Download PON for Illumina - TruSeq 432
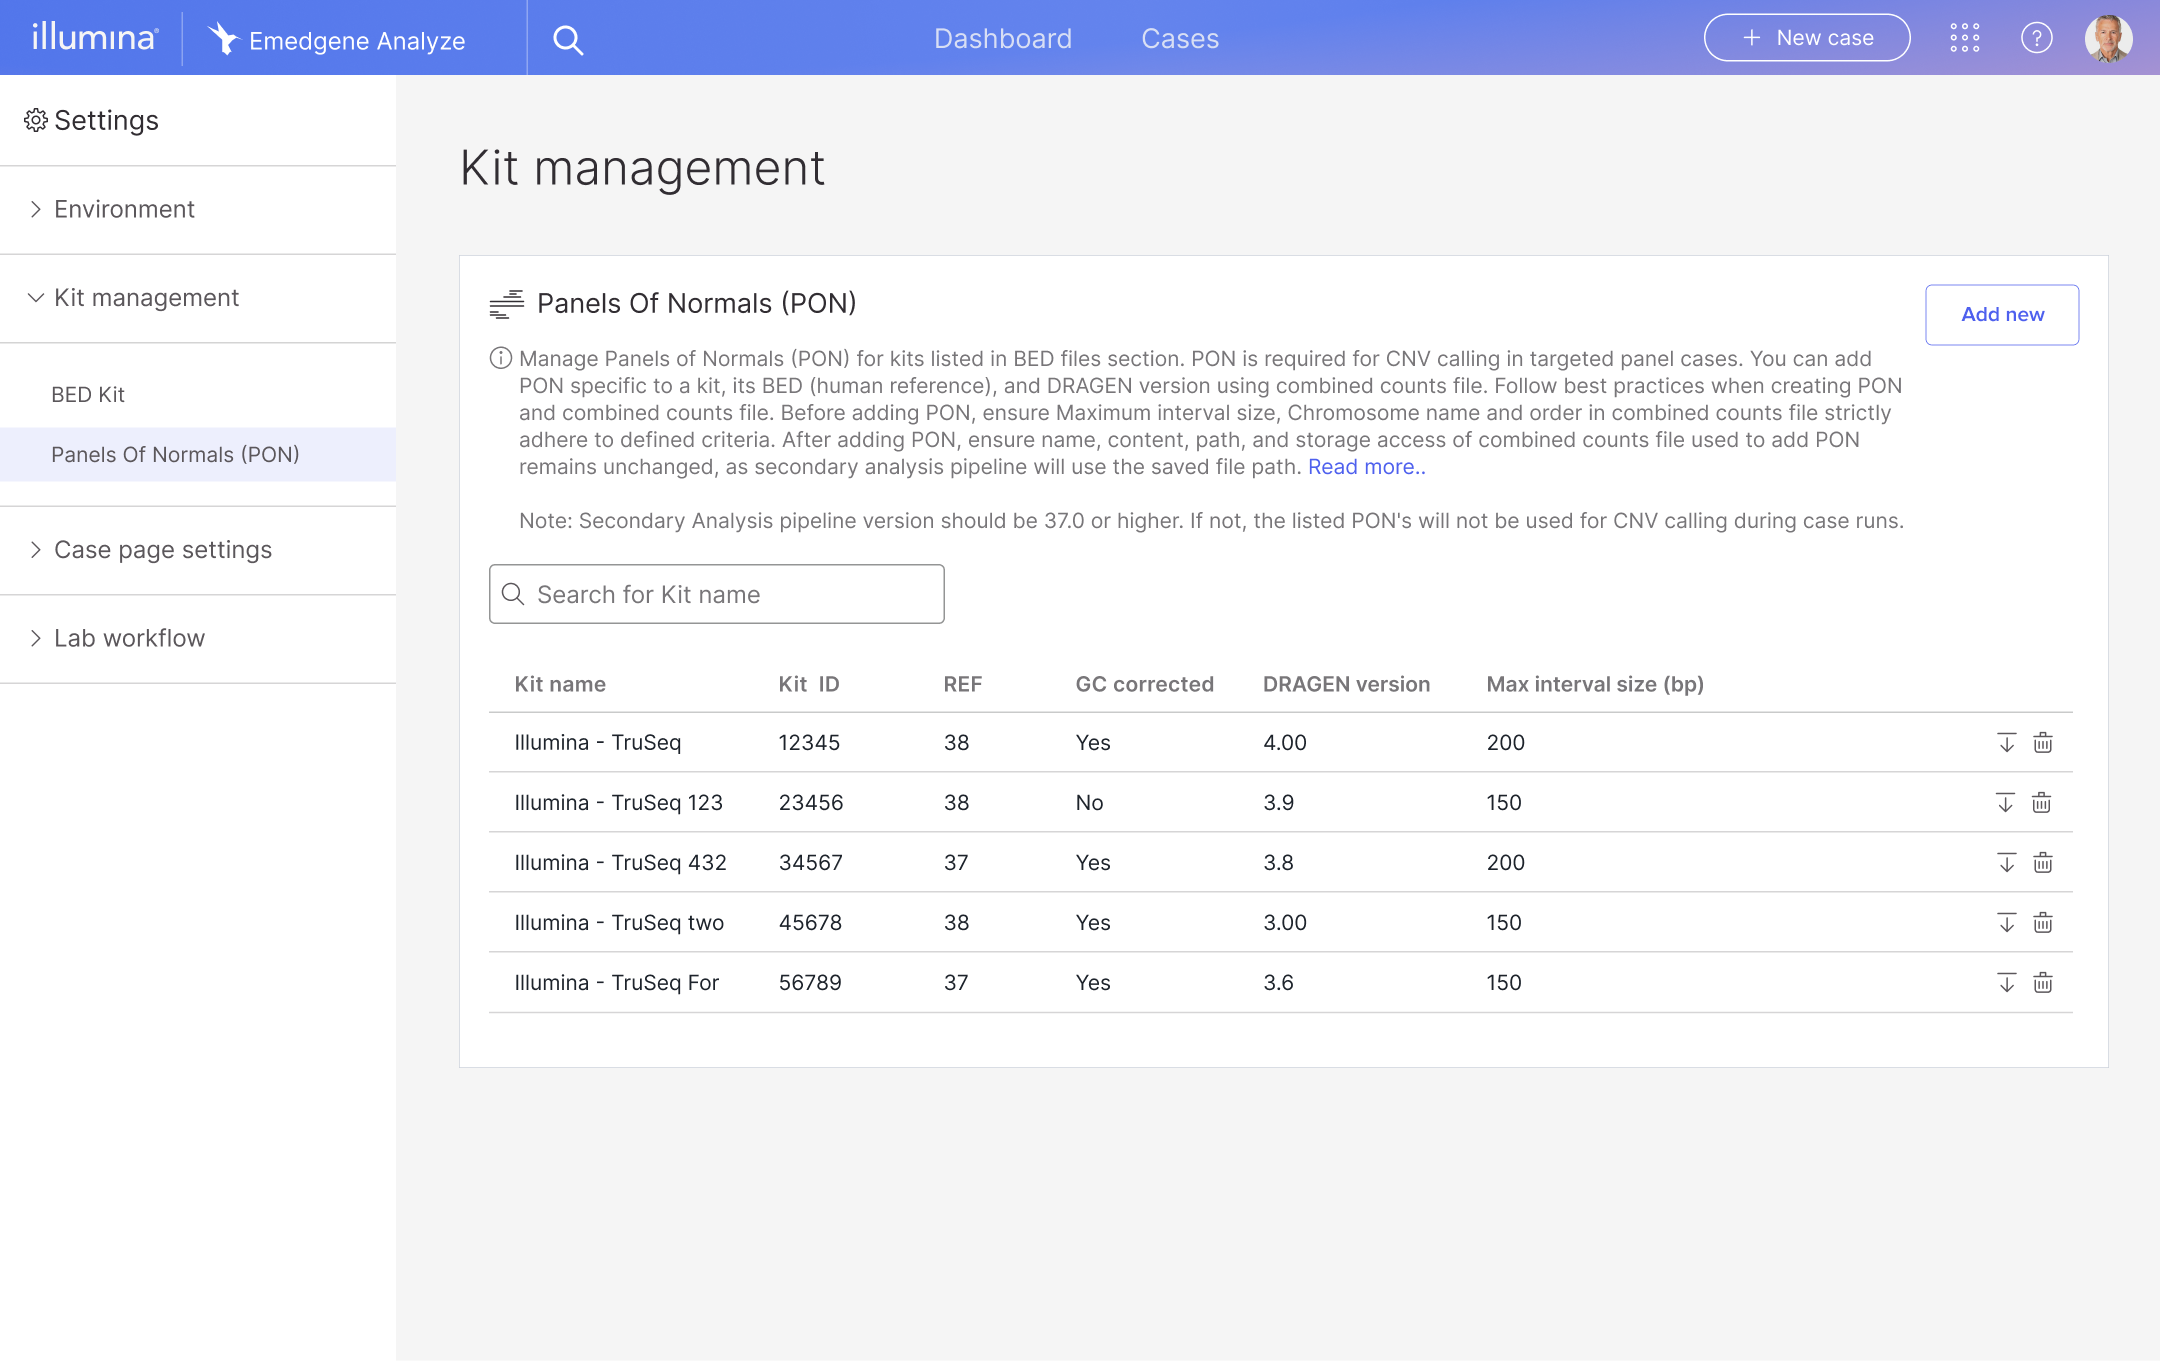 pos(2006,862)
